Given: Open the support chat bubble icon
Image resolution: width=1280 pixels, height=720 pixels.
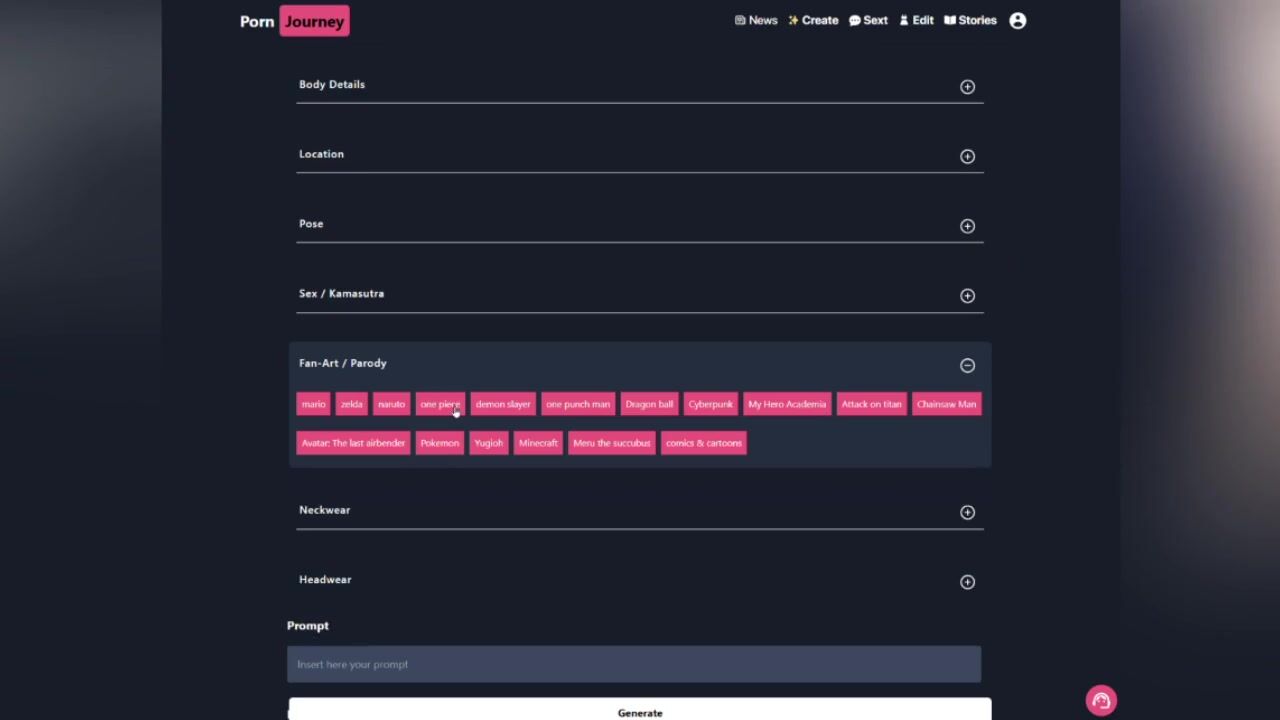Looking at the screenshot, I should [x=1101, y=700].
